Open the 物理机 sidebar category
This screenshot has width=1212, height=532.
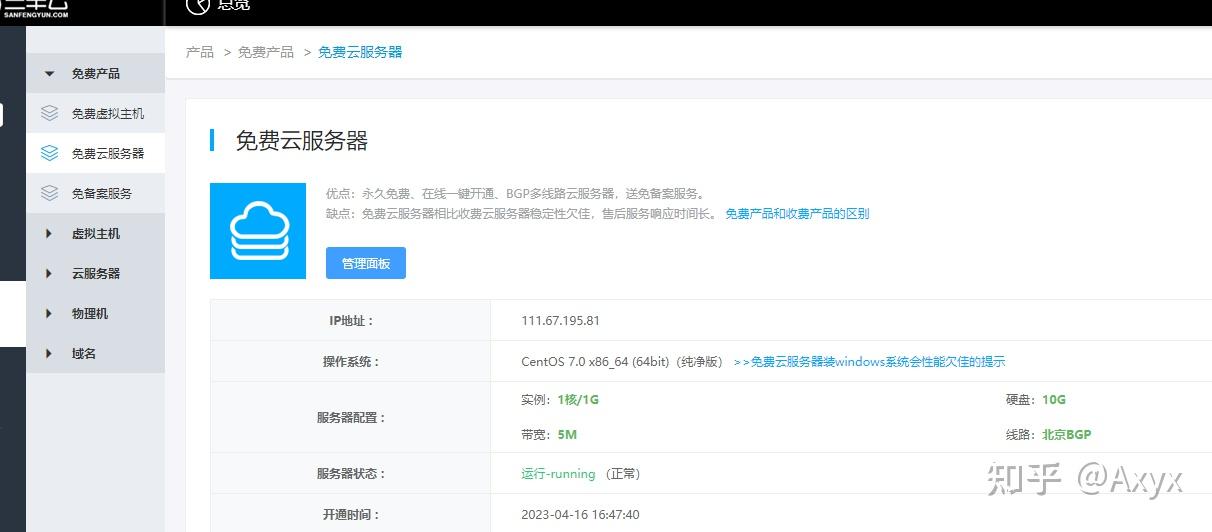(x=96, y=313)
